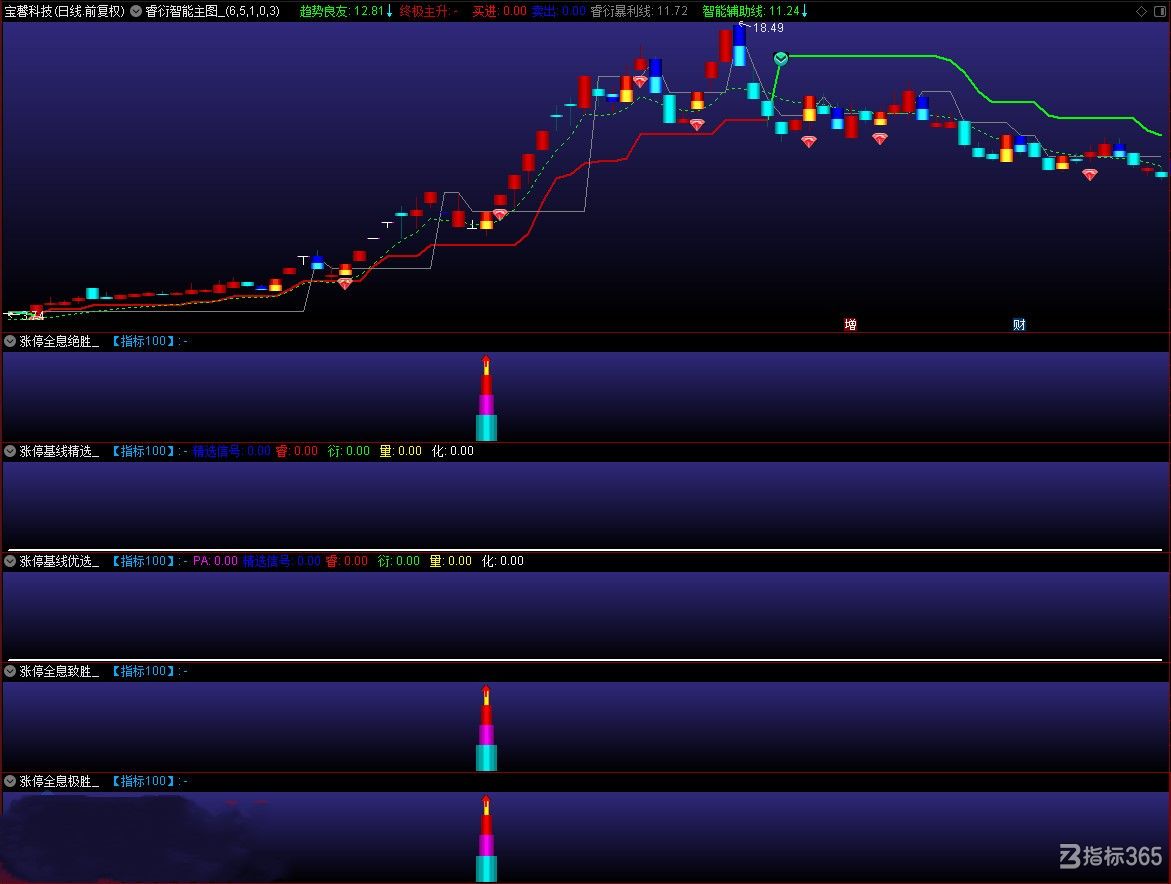
Task: Click the signal bar in 涨停全息极胜_ panel
Action: (x=486, y=838)
